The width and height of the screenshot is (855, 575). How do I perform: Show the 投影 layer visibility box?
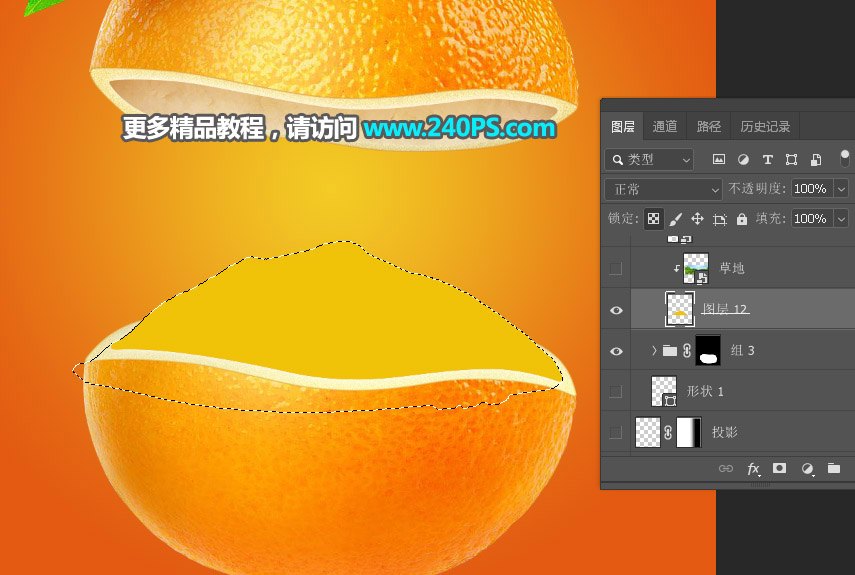pyautogui.click(x=616, y=432)
